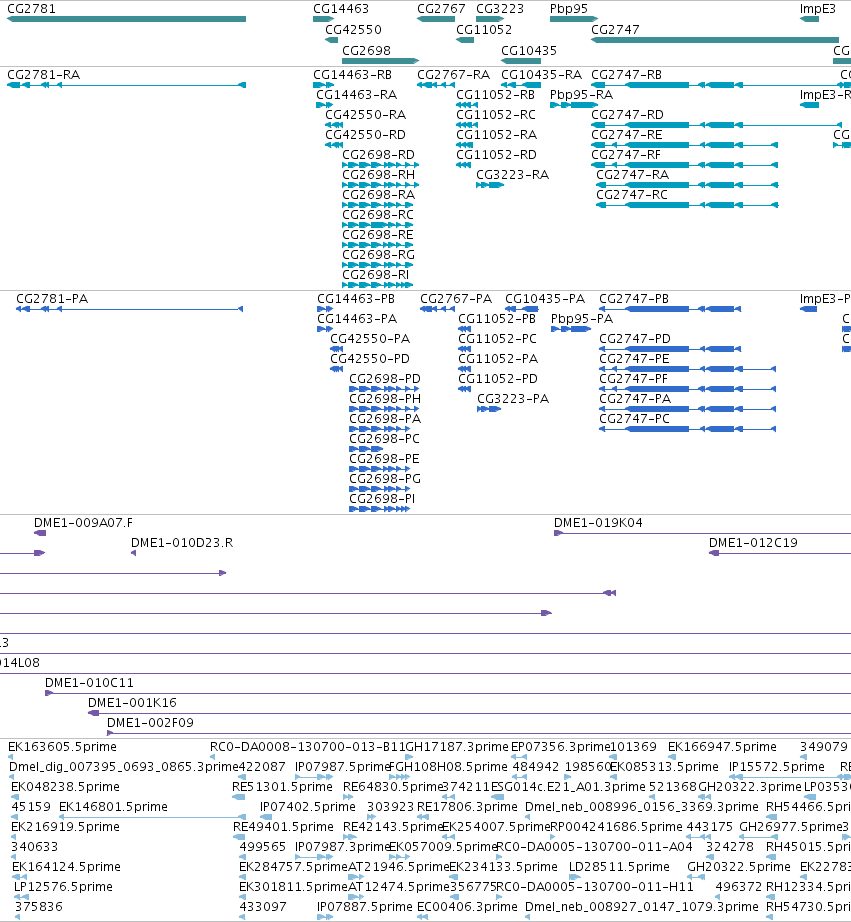Select transcript CG2747-RF
Screen dimensions: 851x922
pyautogui.click(x=626, y=155)
